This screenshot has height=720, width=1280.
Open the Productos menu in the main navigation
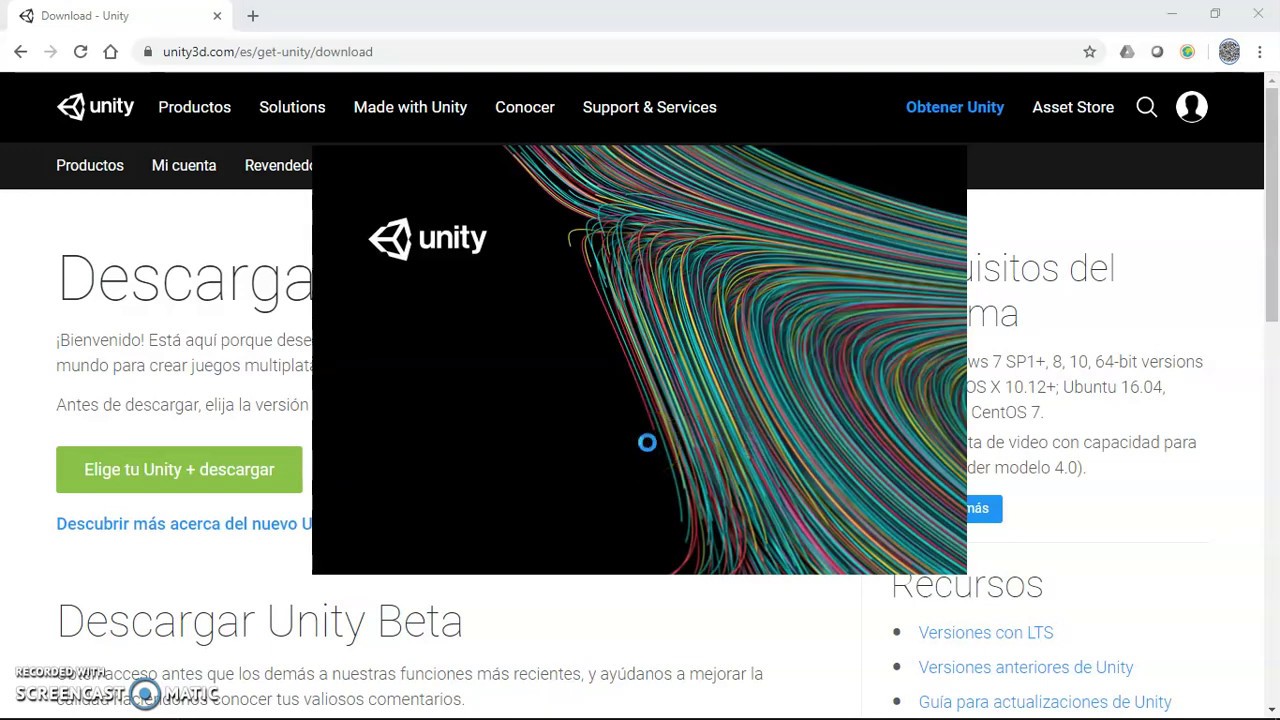(x=194, y=107)
